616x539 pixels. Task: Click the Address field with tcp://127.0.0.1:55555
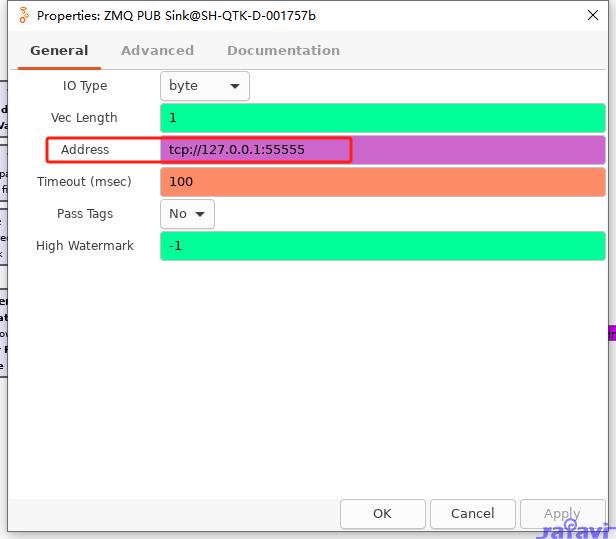[382, 150]
